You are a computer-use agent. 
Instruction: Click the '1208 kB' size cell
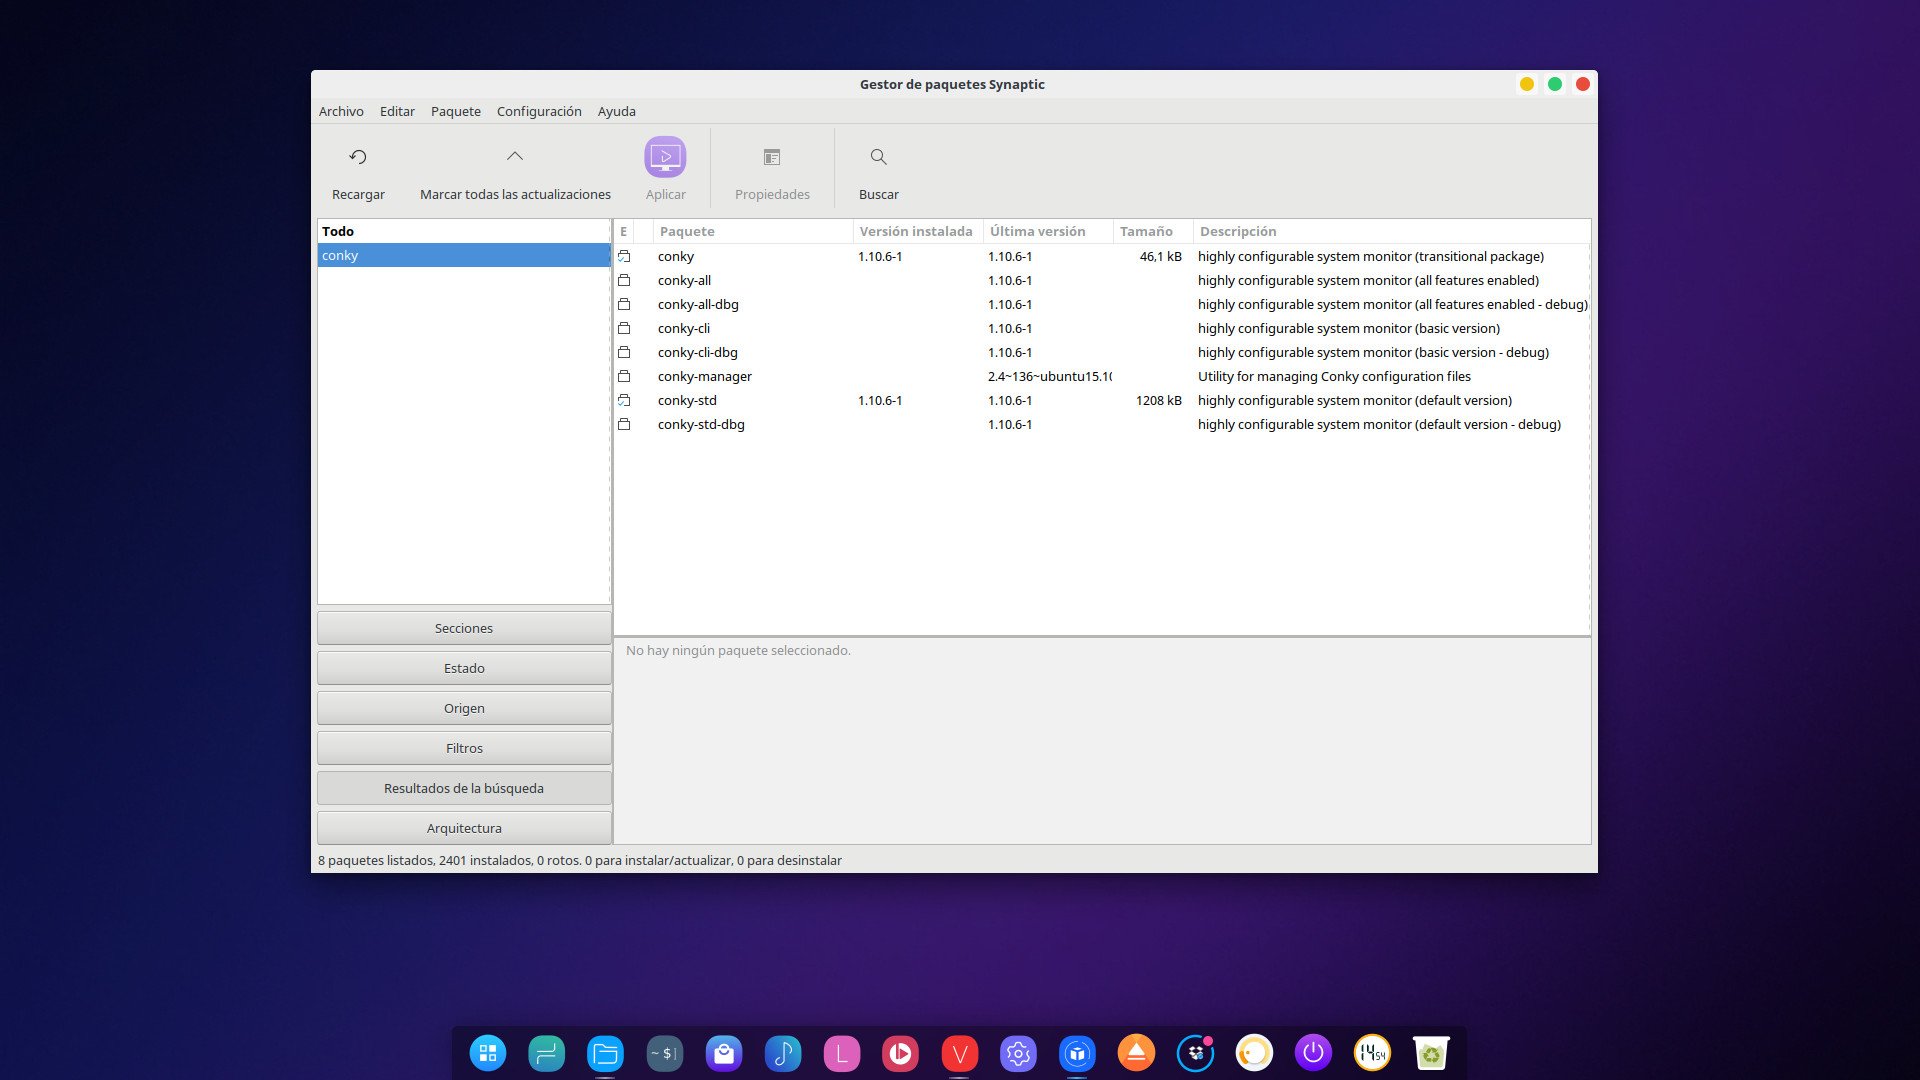(x=1158, y=401)
